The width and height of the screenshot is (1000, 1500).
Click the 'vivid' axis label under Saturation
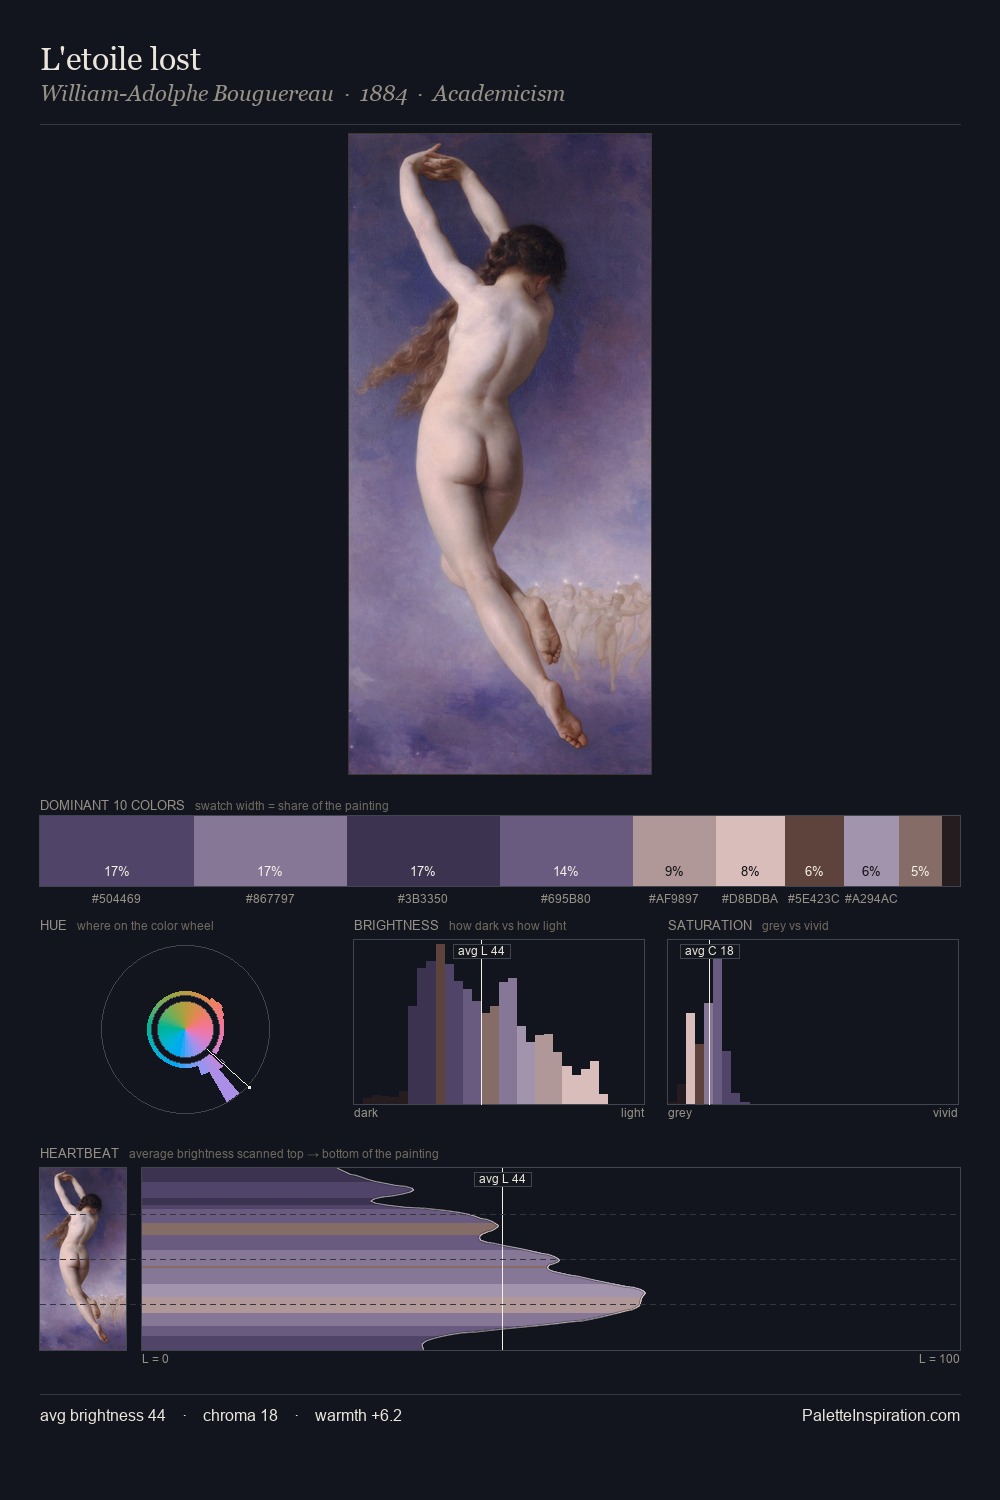pyautogui.click(x=945, y=1113)
